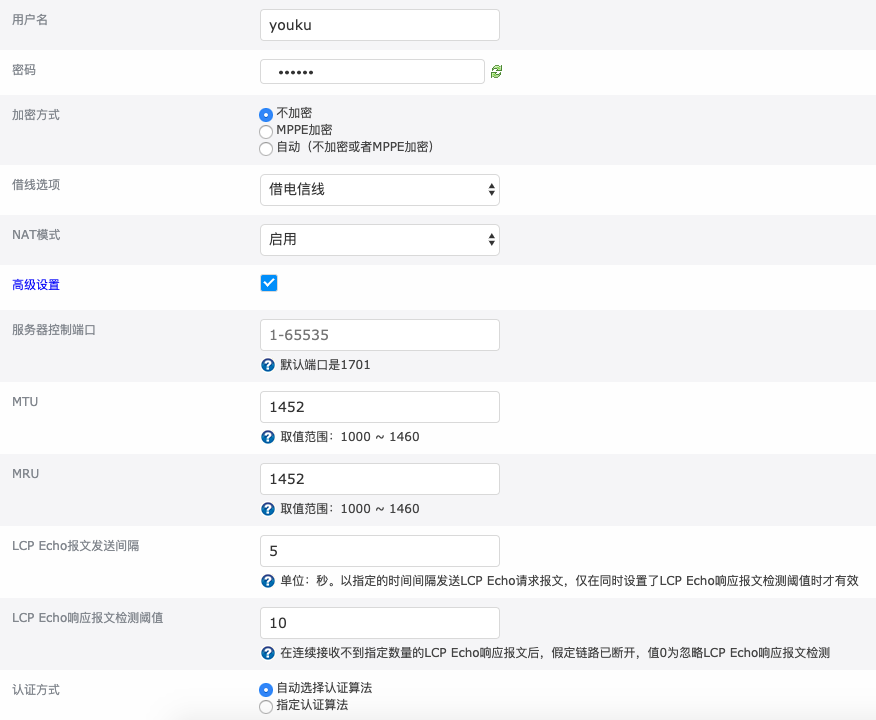
Task: Click the MTU value input field
Action: 379,407
